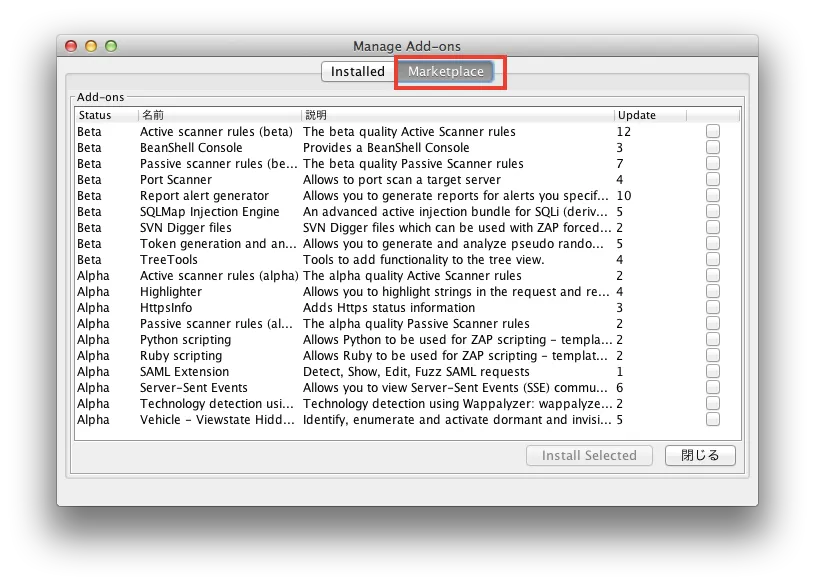Select the SQLMap Injection Engine checkbox

point(713,212)
